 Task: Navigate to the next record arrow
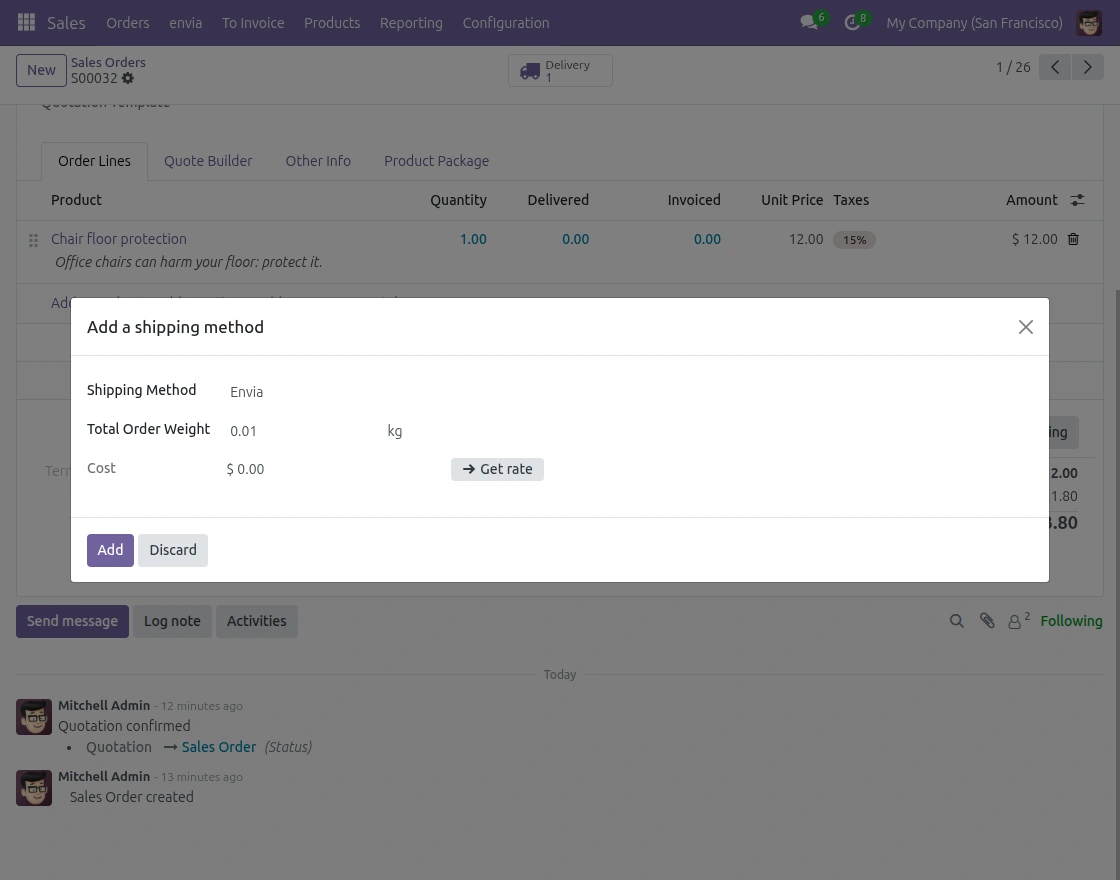(x=1088, y=67)
